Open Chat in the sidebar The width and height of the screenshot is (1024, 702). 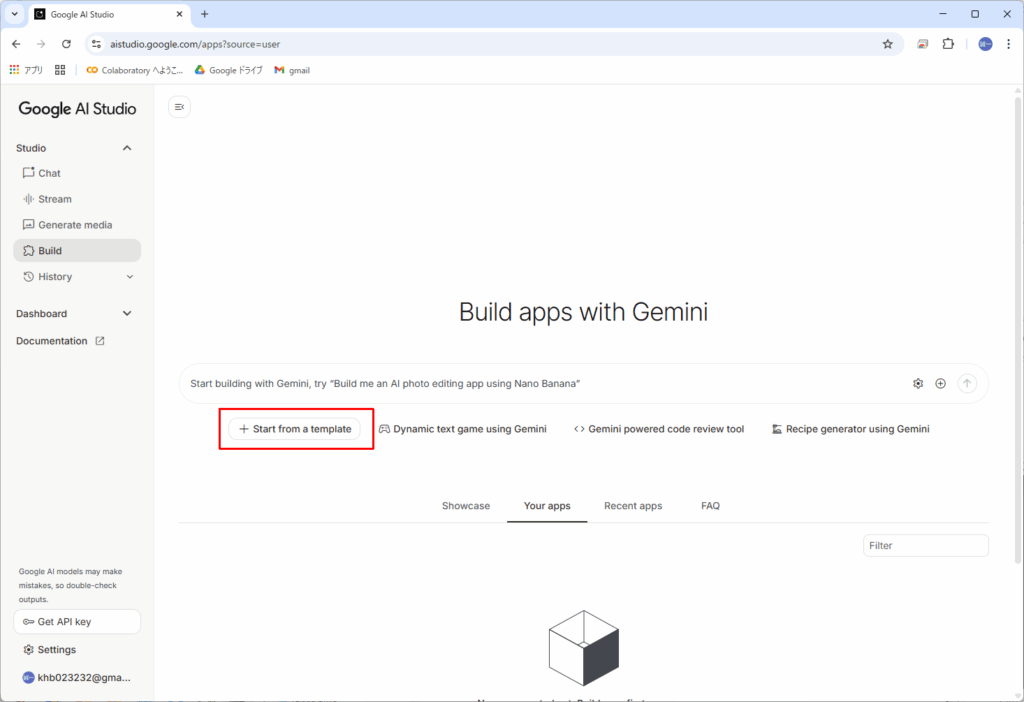[77, 173]
